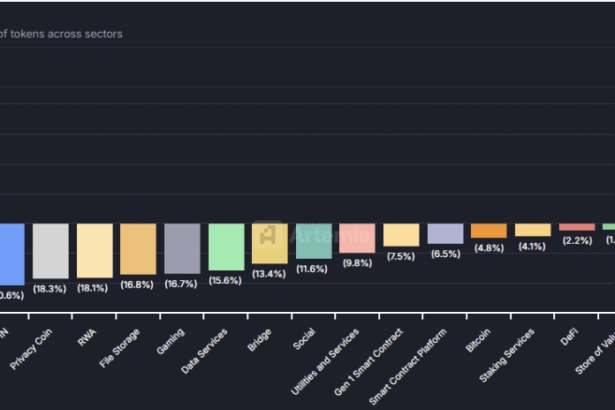
Task: Click the Store of Value green bar
Action: 608,227
